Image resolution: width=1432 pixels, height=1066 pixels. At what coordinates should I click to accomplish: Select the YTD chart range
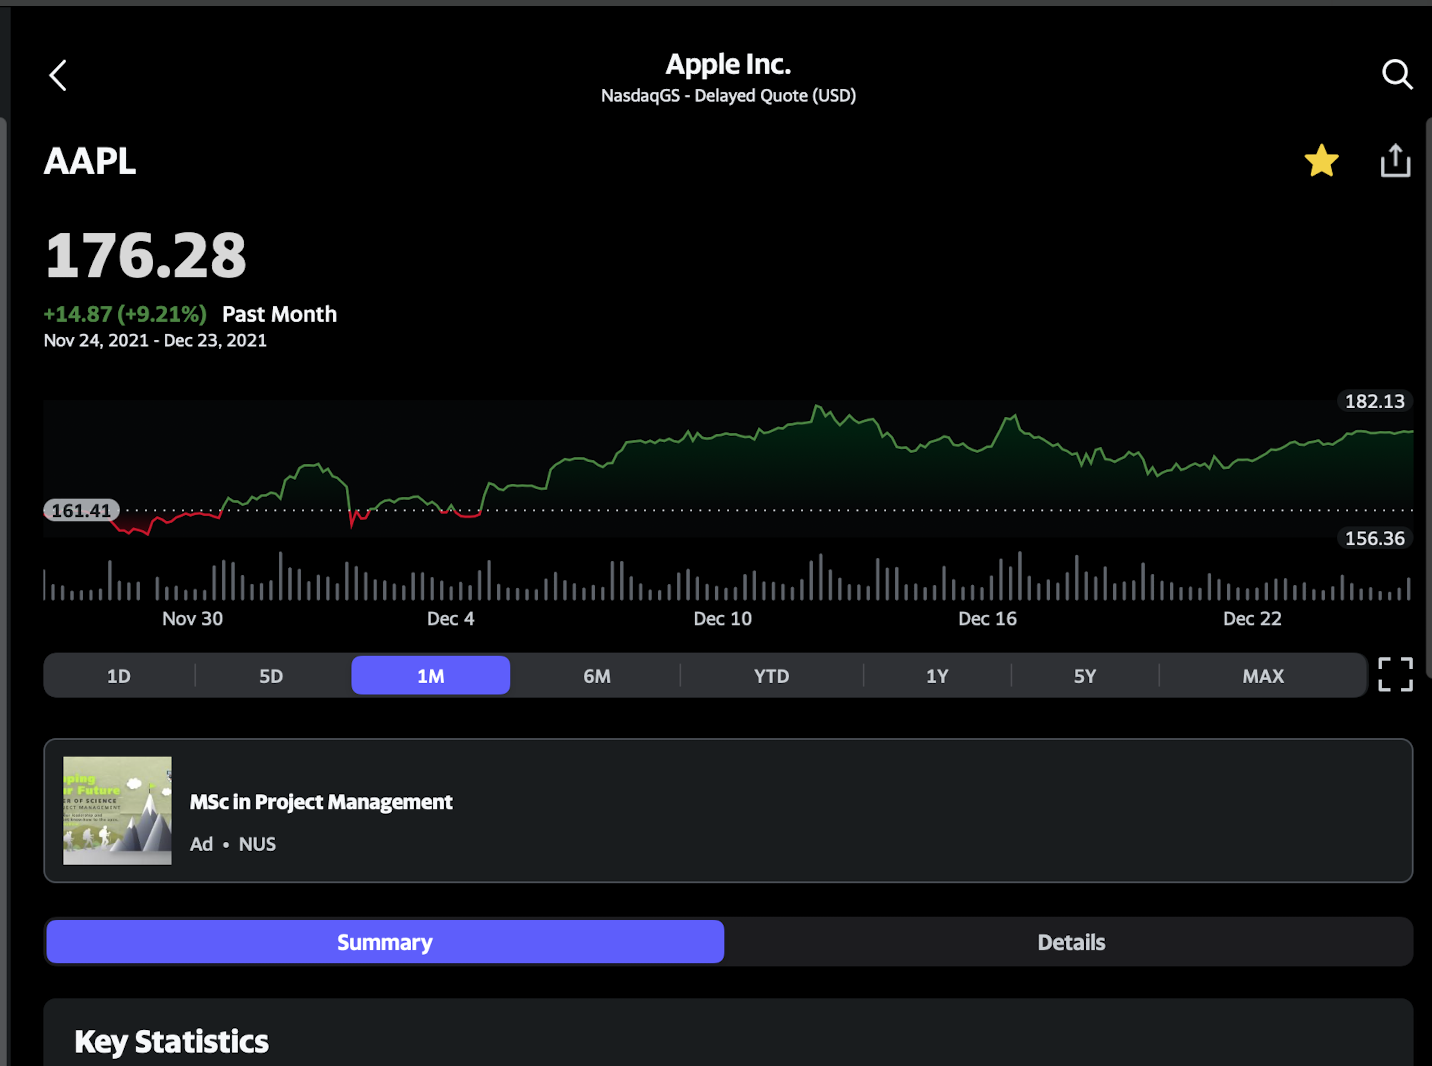771,676
